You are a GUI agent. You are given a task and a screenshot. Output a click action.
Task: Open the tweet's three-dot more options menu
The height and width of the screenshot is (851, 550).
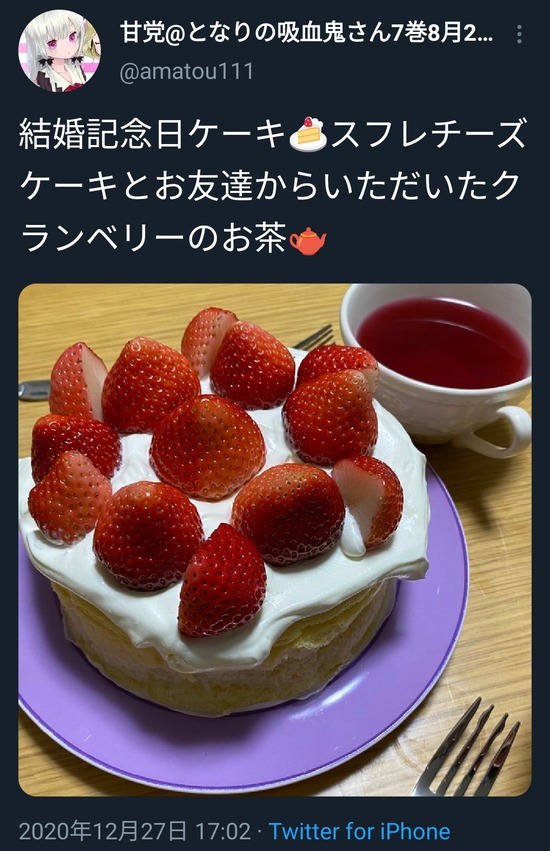(x=520, y=34)
